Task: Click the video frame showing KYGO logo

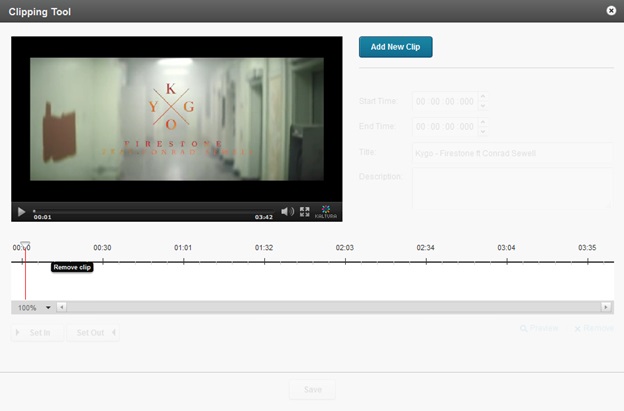Action: (x=177, y=119)
